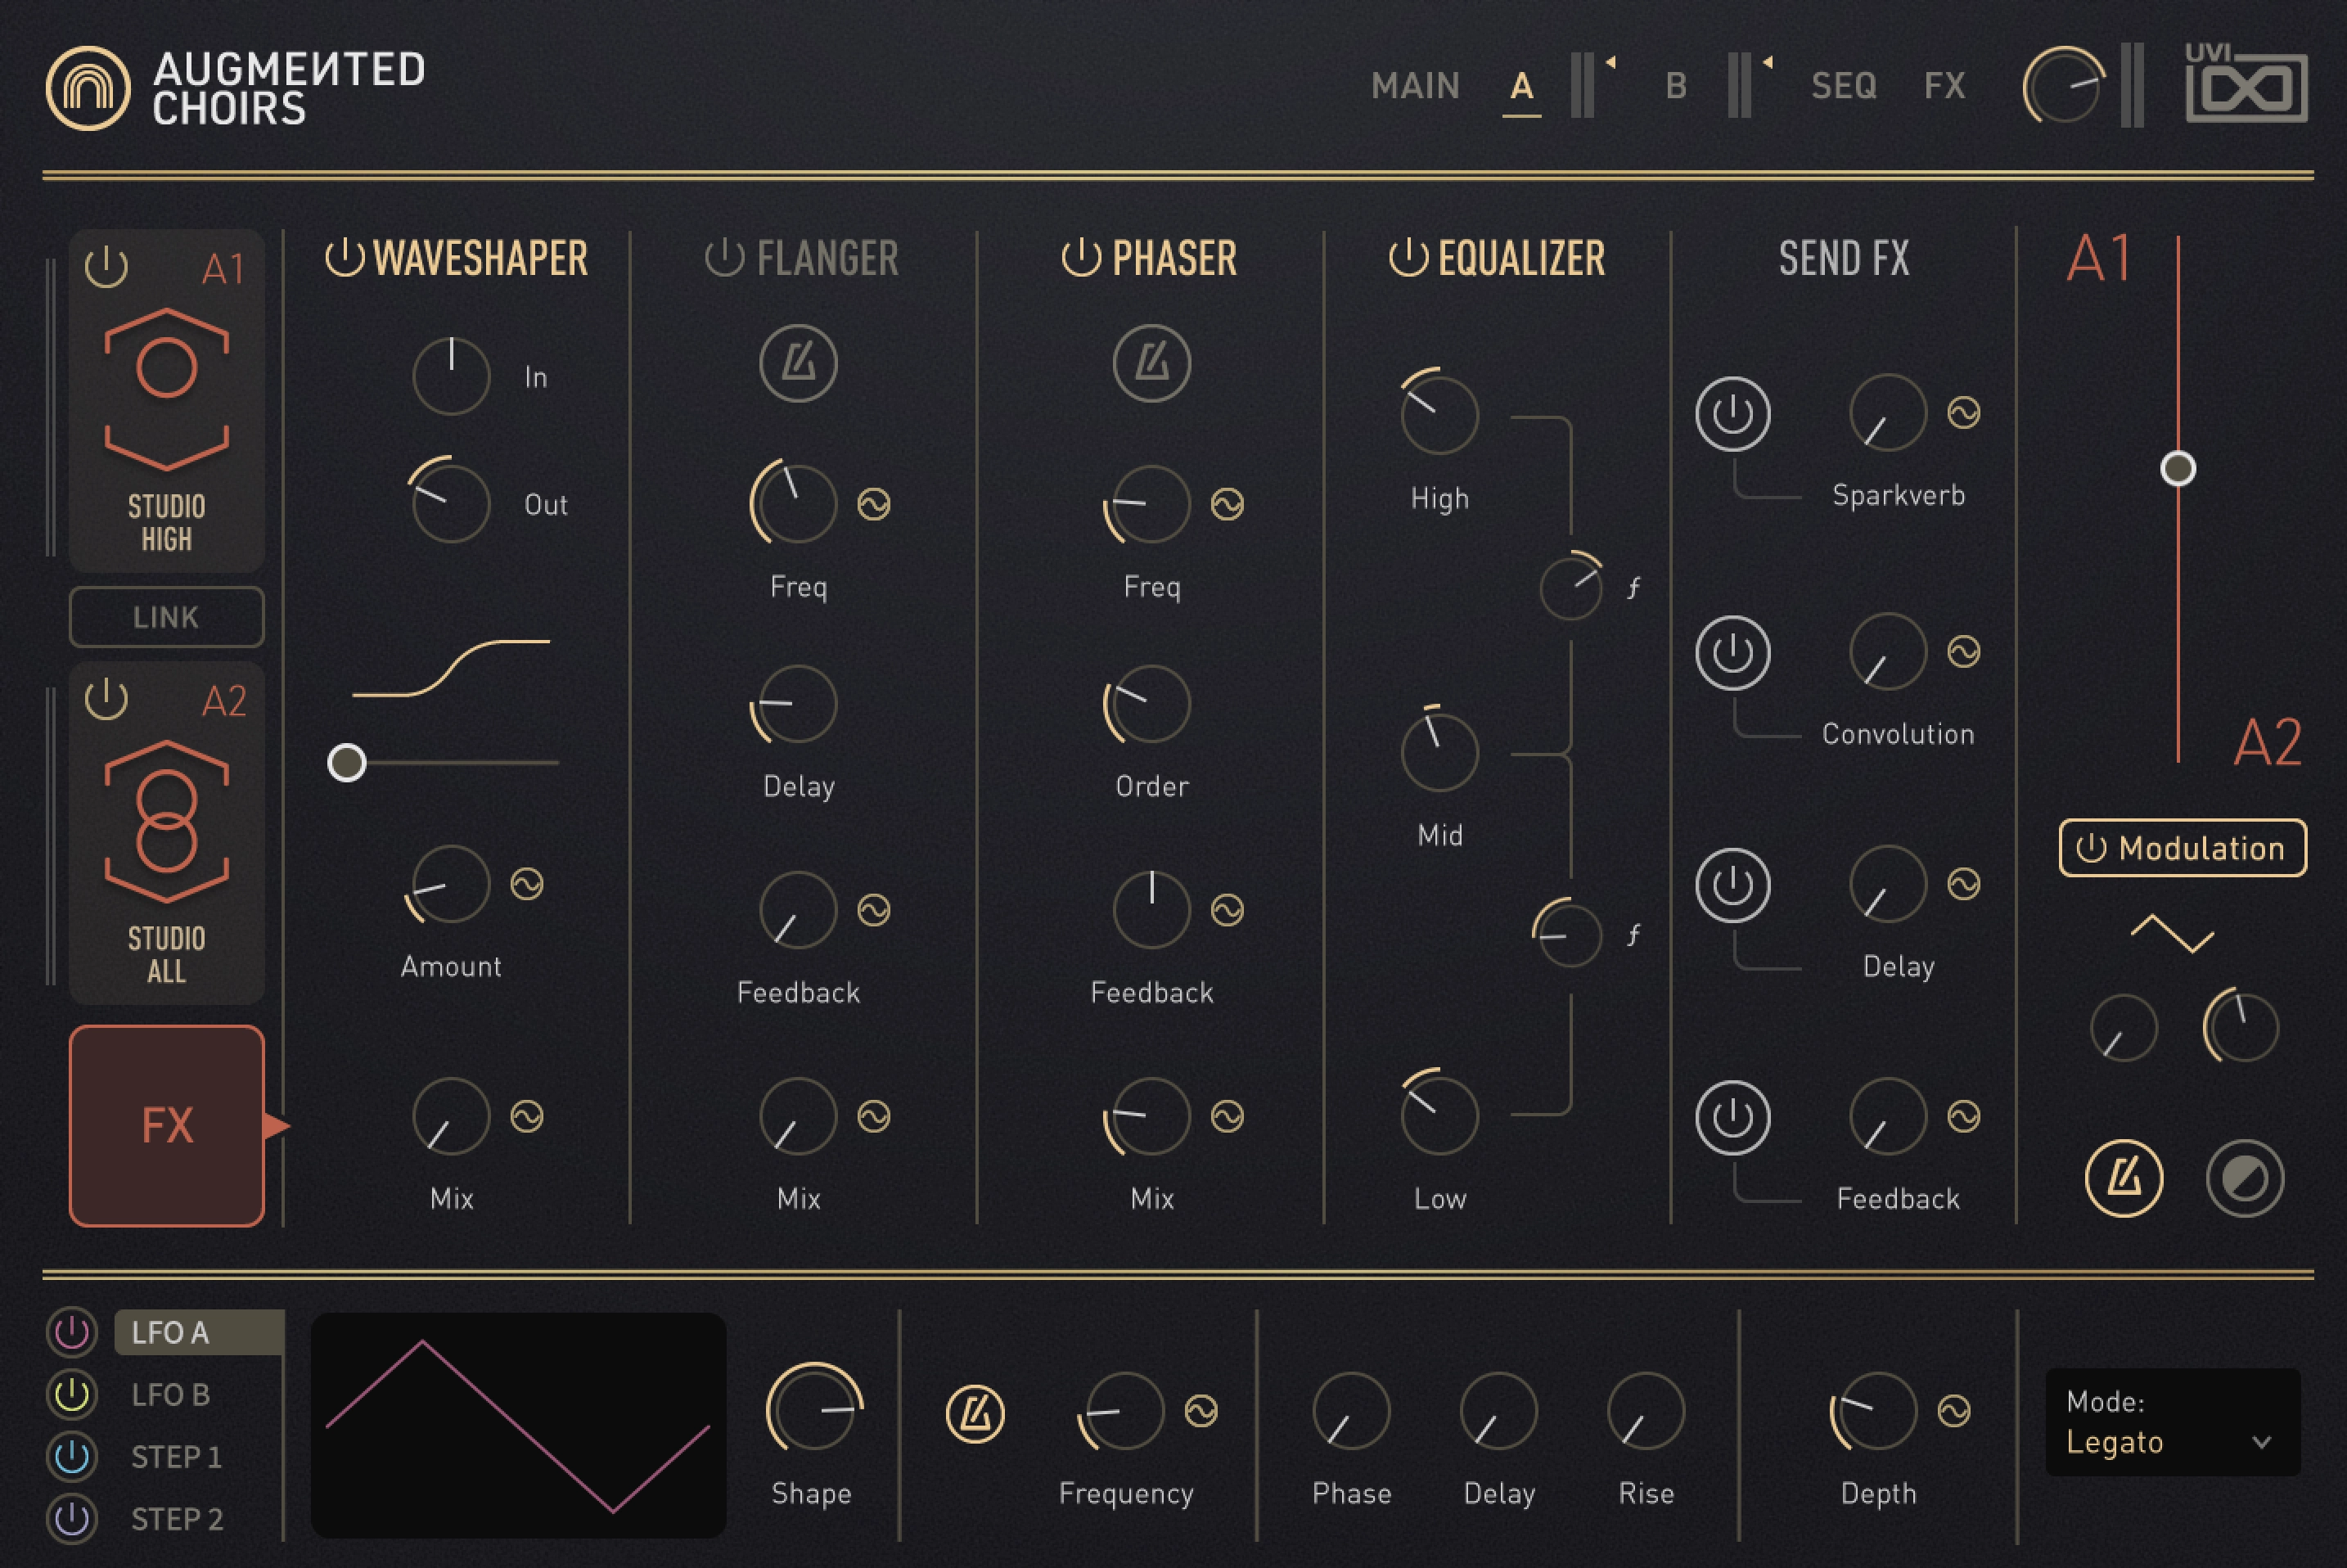Toggle the A1 layer power icon

point(106,267)
